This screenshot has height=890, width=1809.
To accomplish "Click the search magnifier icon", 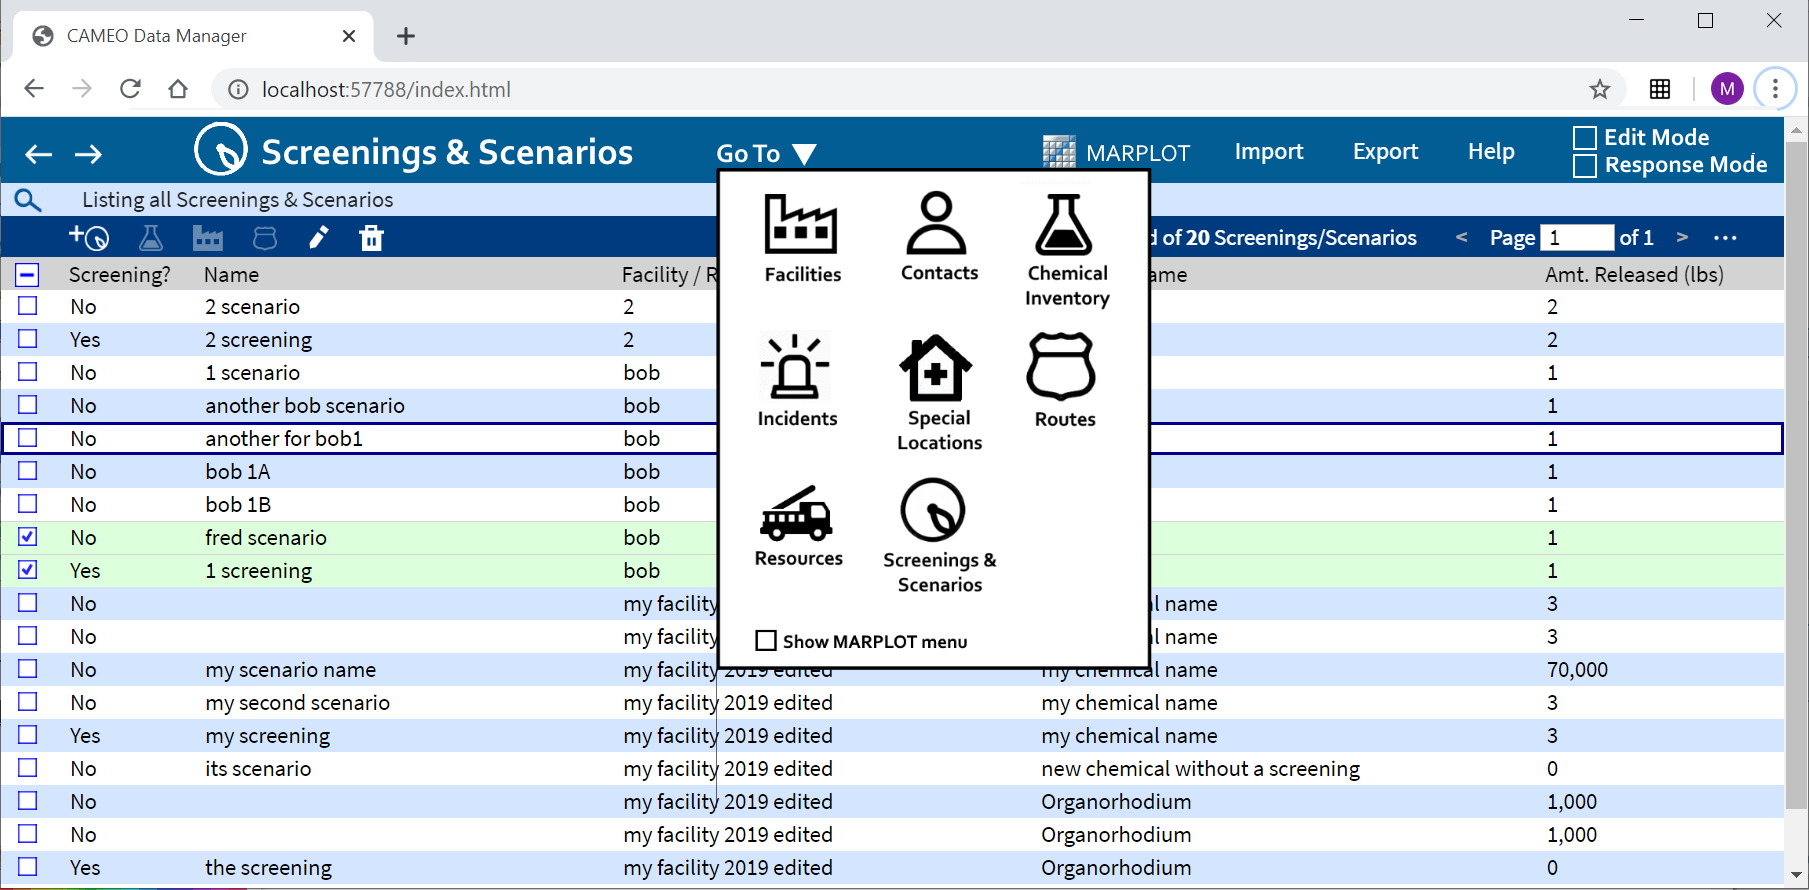I will 28,200.
